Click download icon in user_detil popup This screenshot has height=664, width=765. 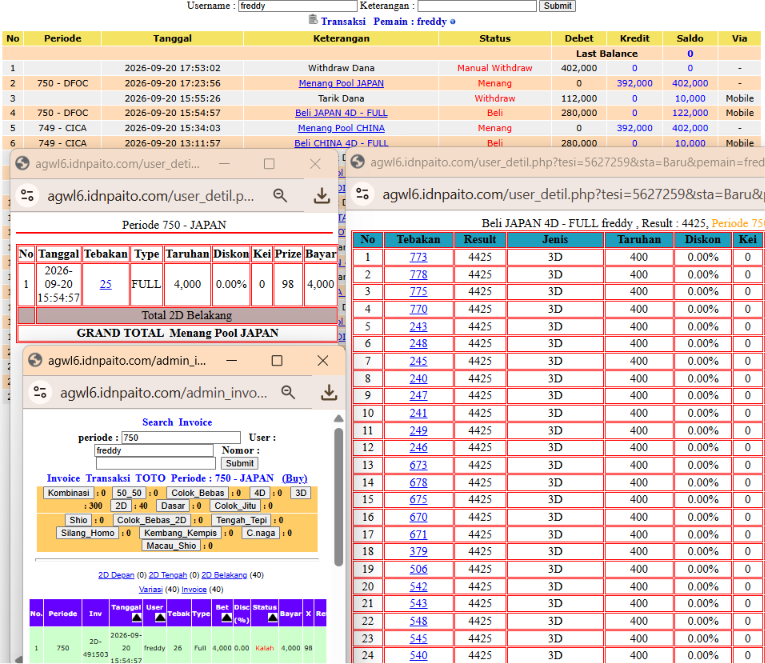(x=322, y=196)
